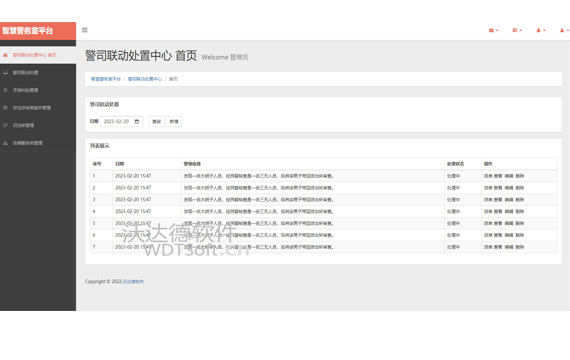Click 编辑 in row 7

pos(509,247)
